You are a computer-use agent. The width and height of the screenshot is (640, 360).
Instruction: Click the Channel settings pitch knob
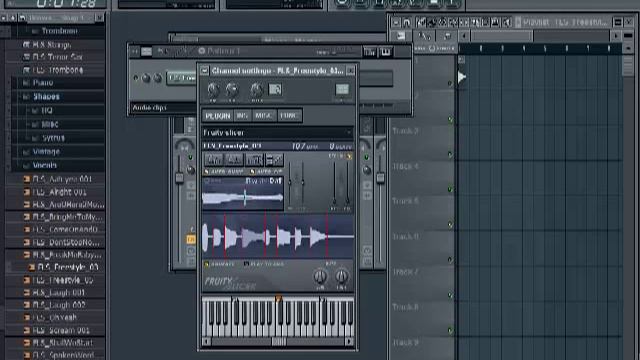click(x=257, y=89)
